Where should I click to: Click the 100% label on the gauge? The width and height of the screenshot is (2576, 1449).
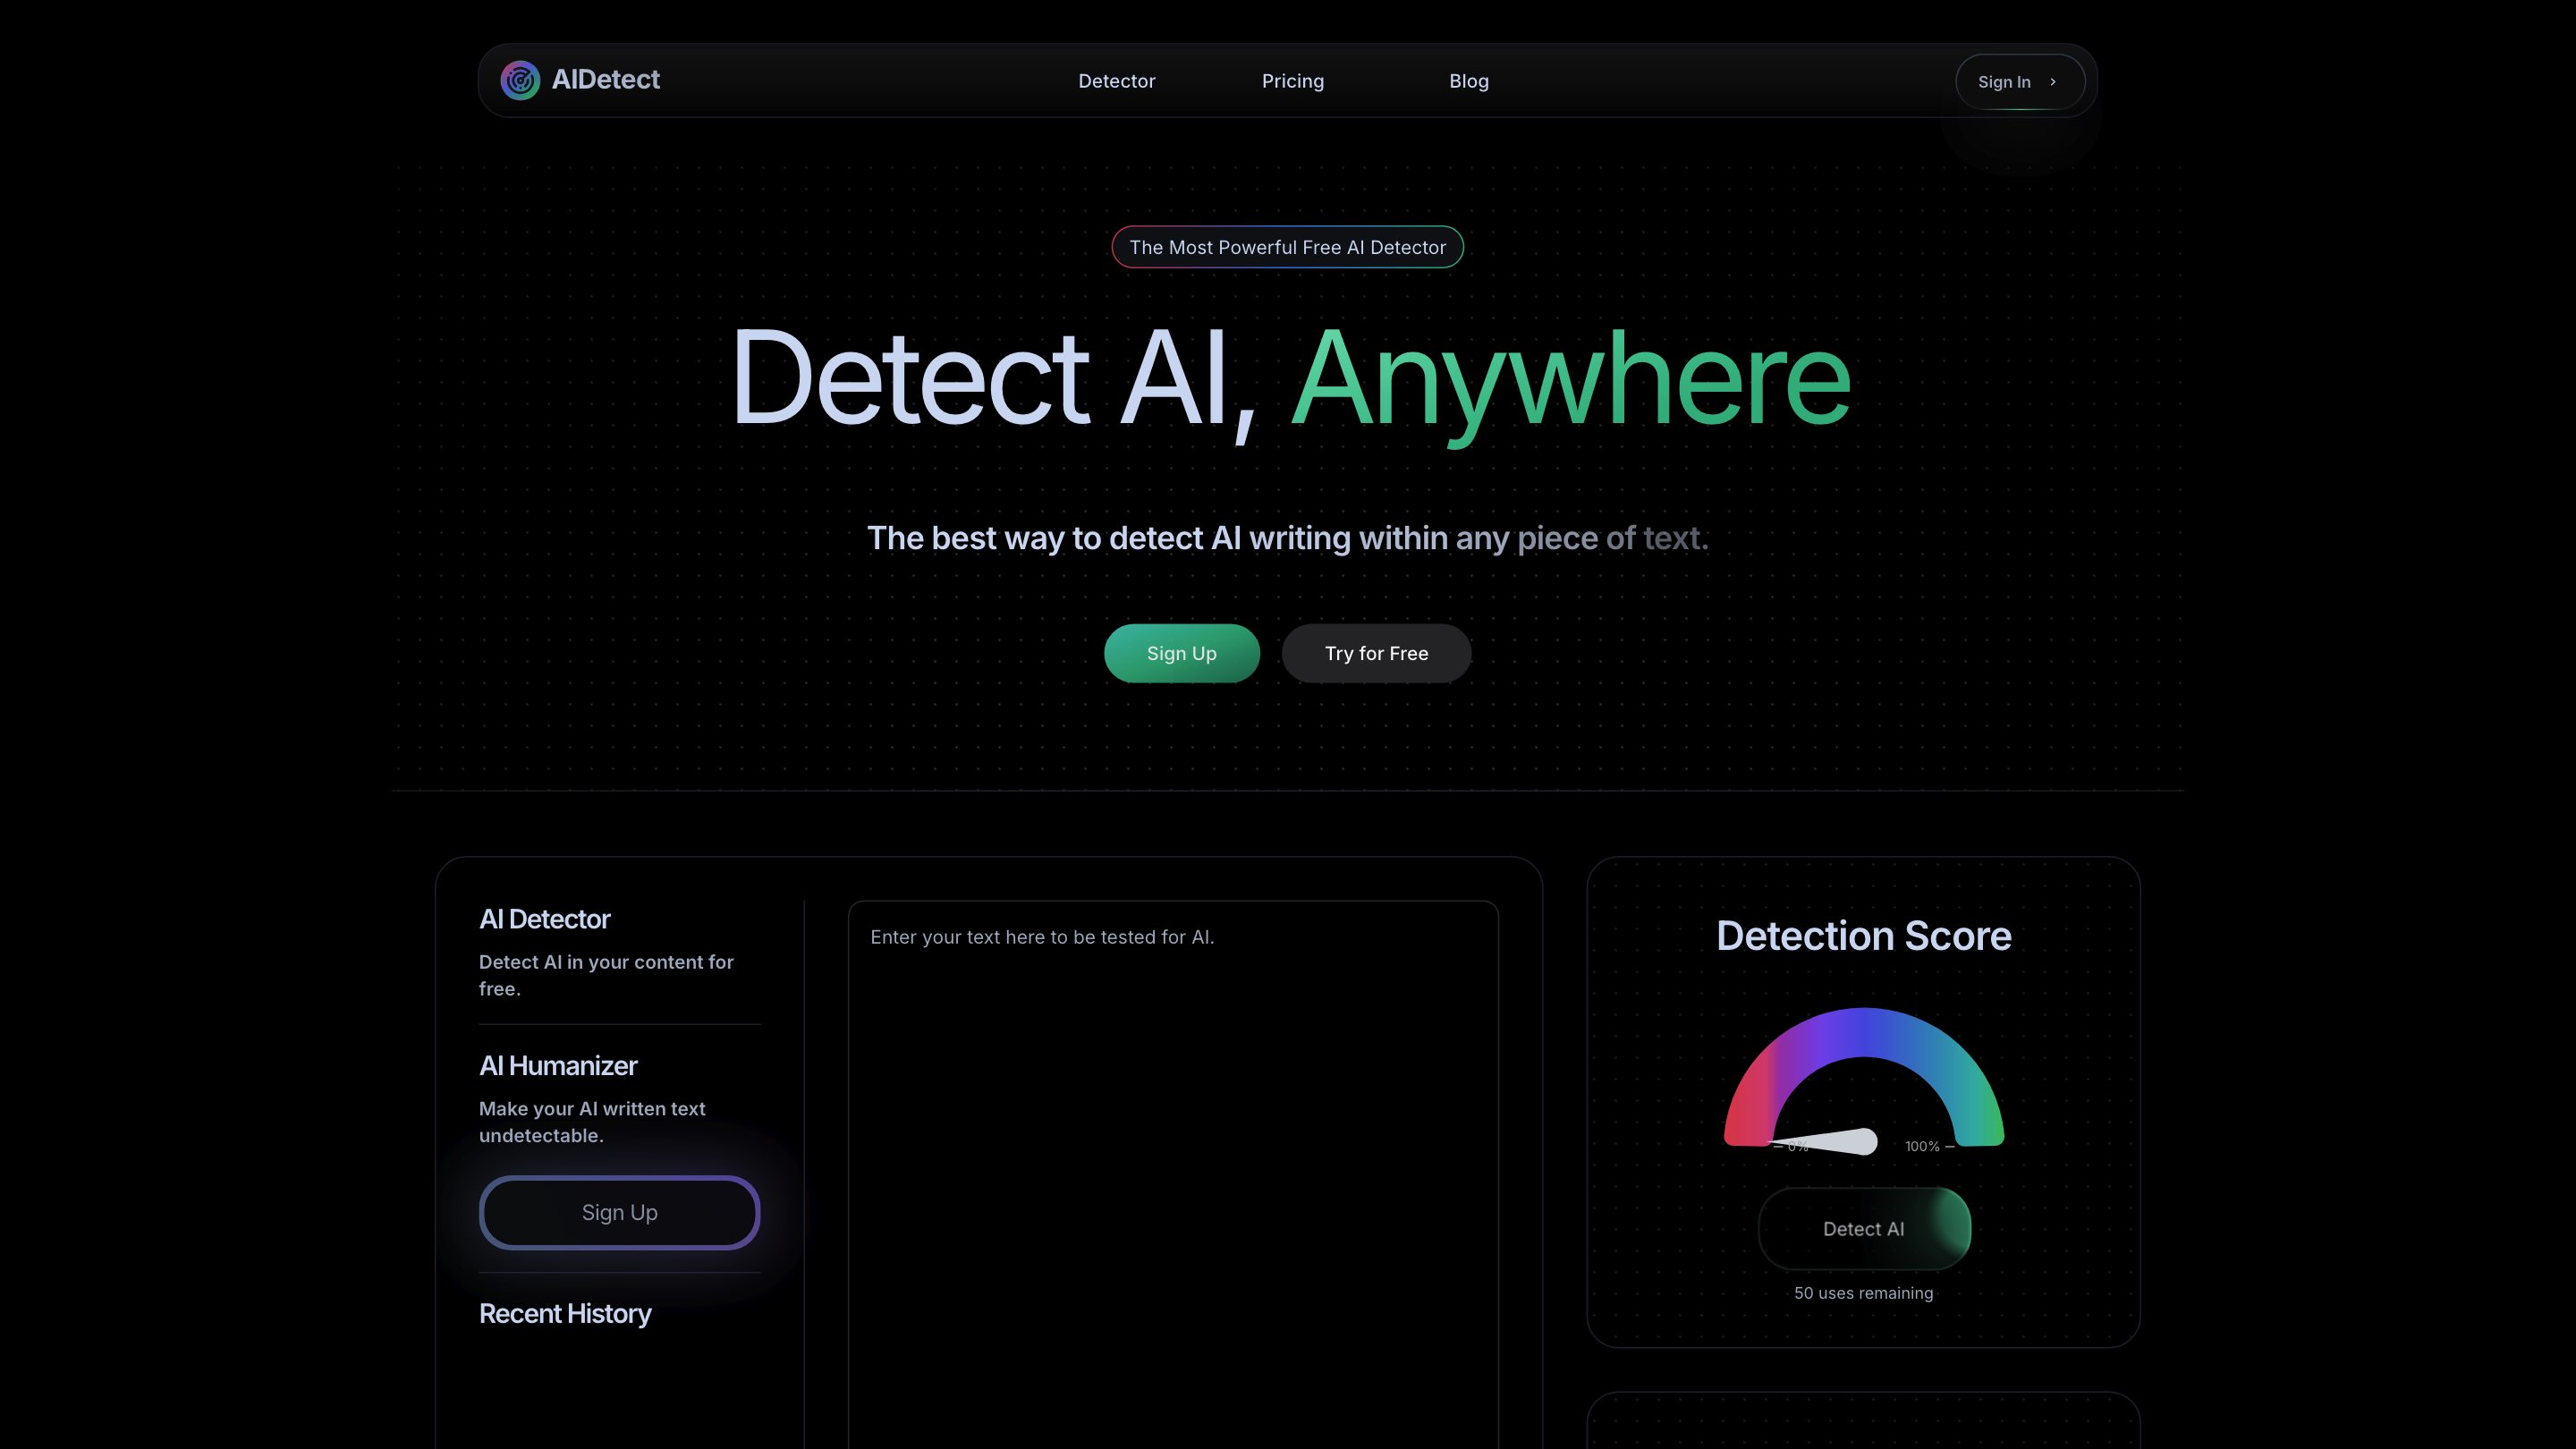(x=1921, y=1146)
